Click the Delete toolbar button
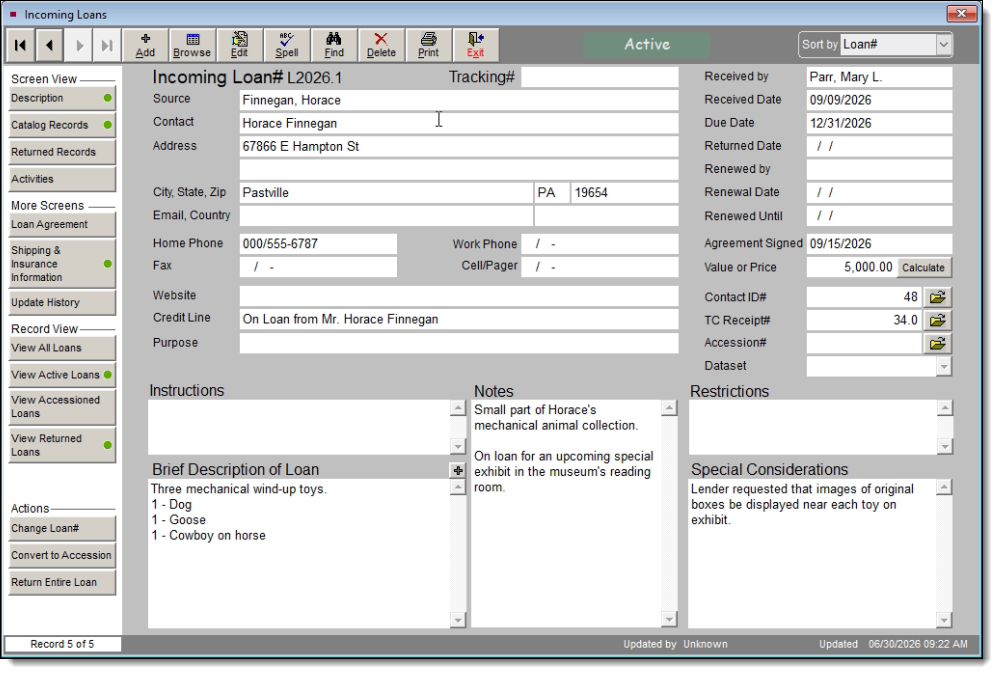The image size is (998, 674). click(381, 45)
